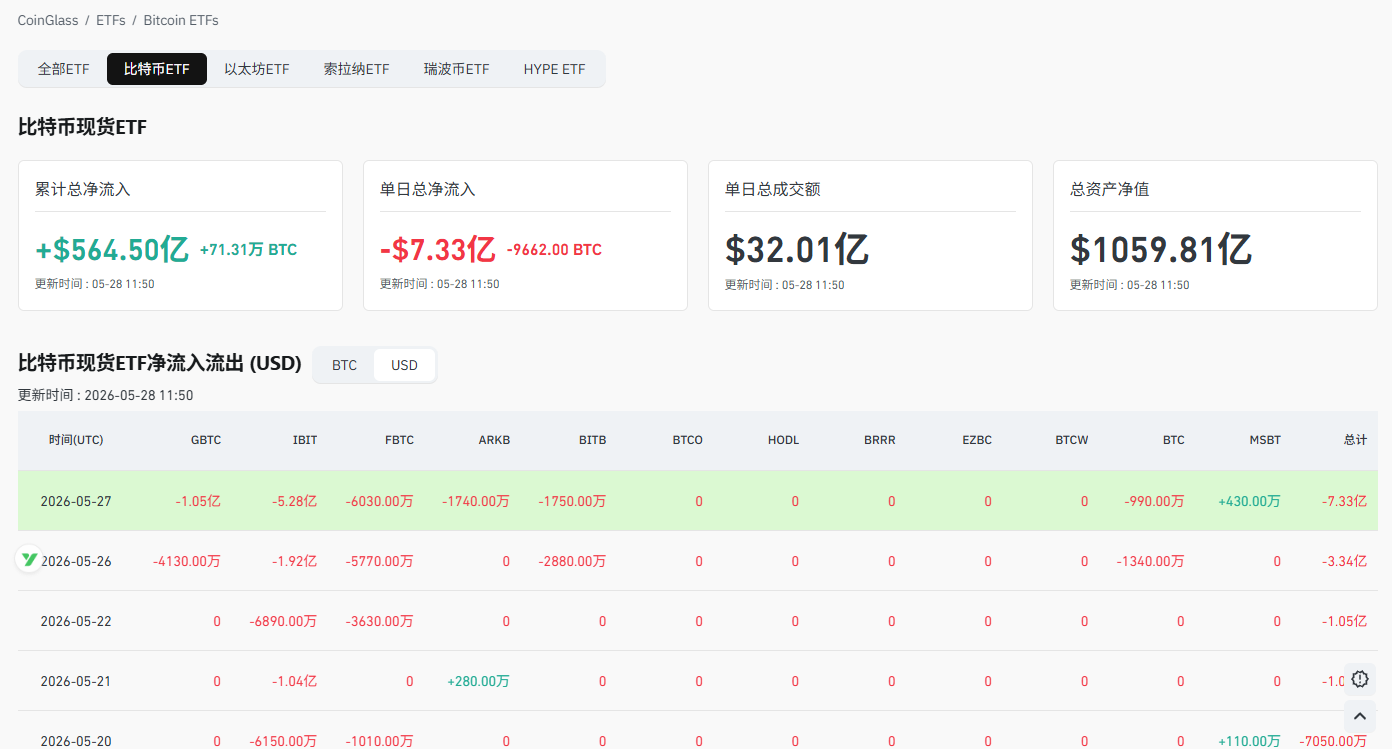Select the 2026-05-26 date cell
Viewport: 1392px width, 749px height.
click(76, 561)
